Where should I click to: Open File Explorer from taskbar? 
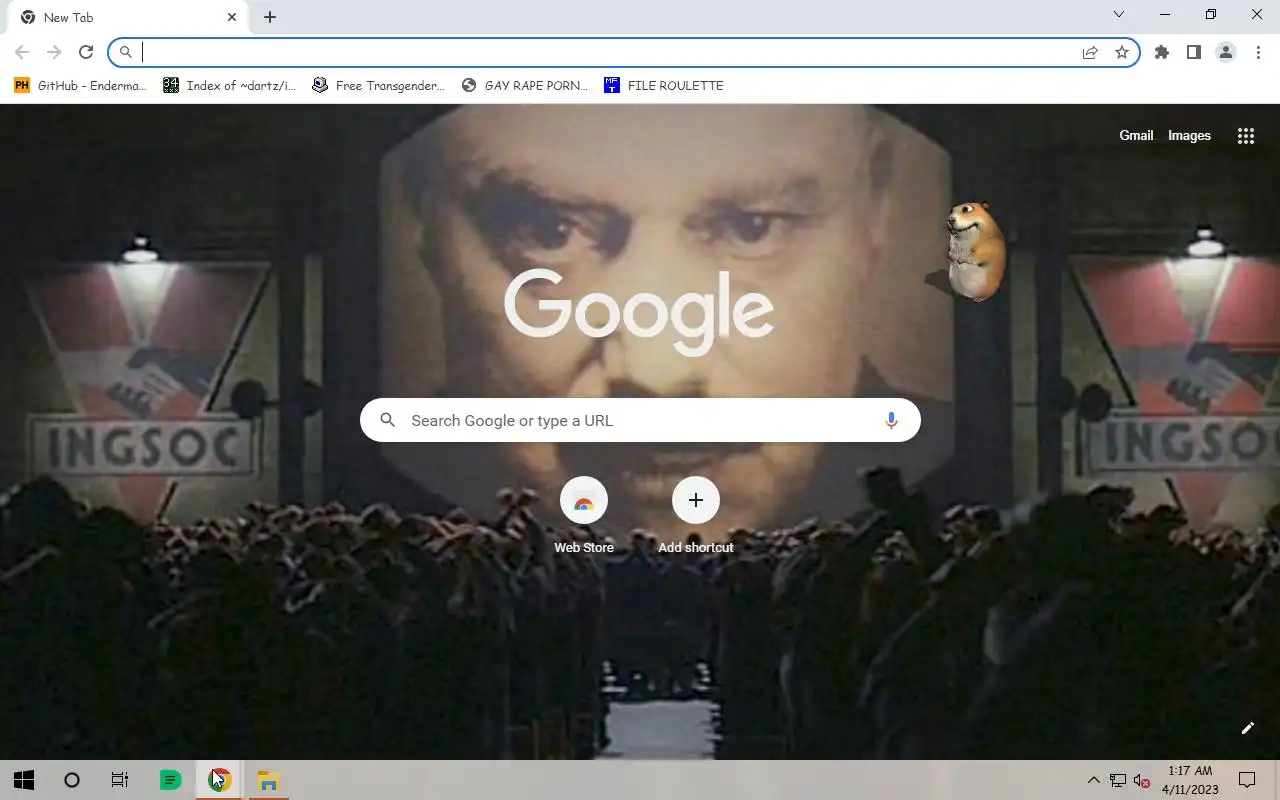coord(268,780)
